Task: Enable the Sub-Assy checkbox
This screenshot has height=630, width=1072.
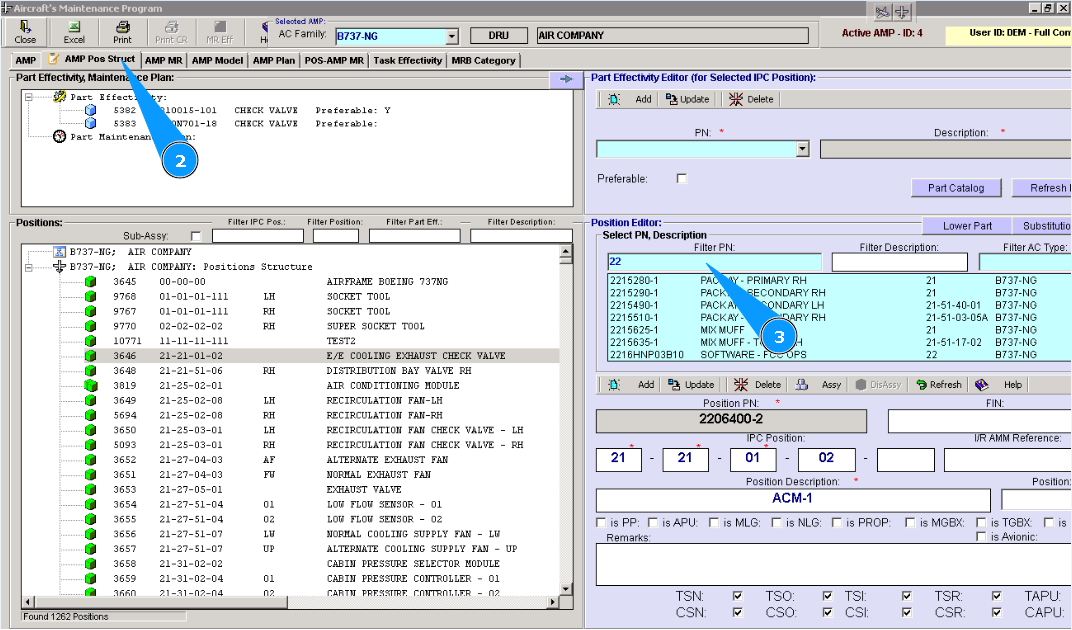Action: pos(195,236)
